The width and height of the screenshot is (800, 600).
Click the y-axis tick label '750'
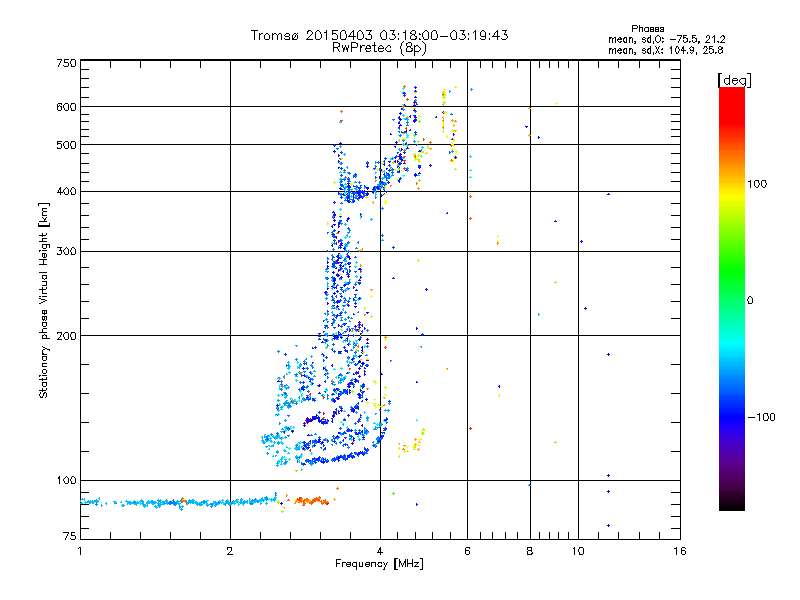coord(66,63)
